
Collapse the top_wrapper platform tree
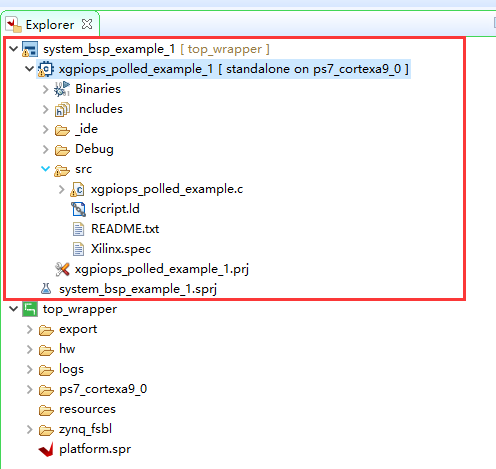click(13, 309)
